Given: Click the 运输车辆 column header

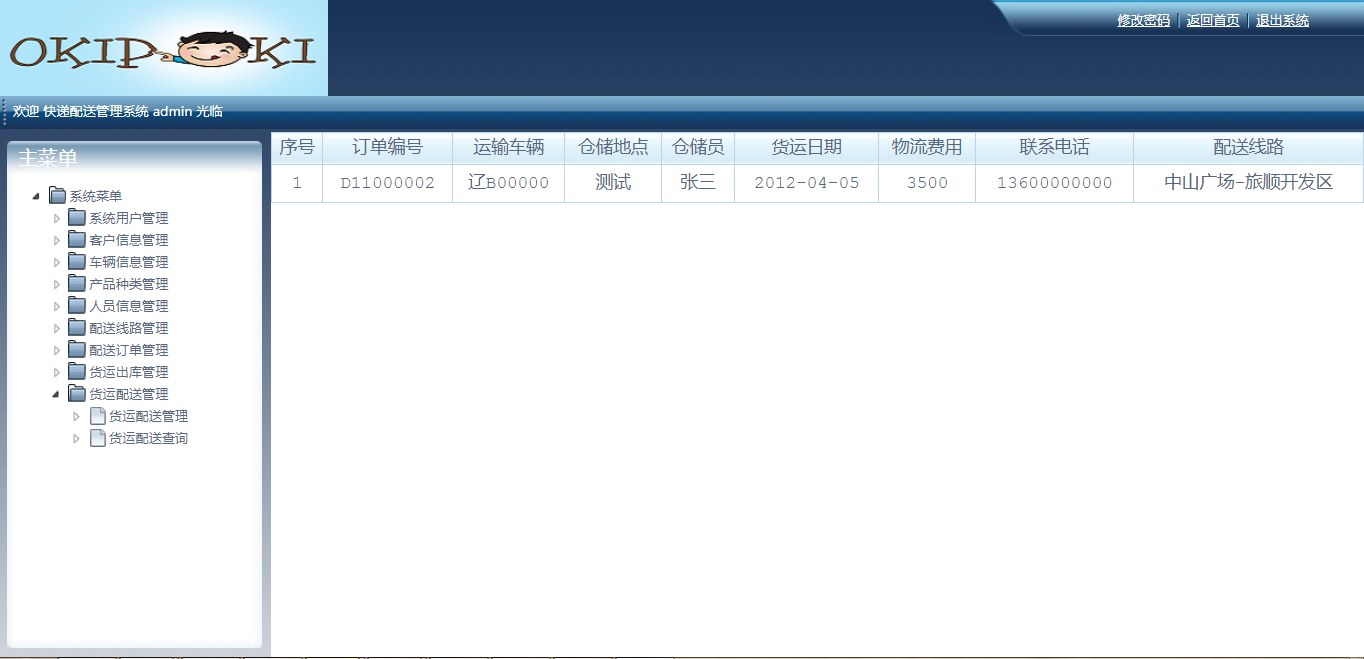Looking at the screenshot, I should [x=509, y=147].
